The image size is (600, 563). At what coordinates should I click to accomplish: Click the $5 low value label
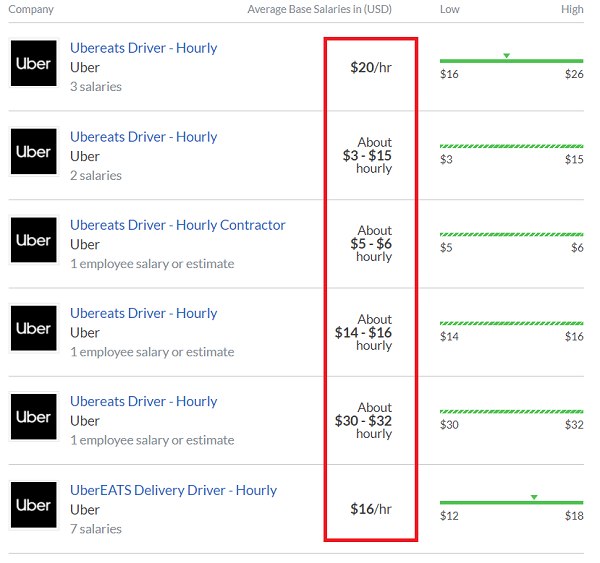pos(446,248)
